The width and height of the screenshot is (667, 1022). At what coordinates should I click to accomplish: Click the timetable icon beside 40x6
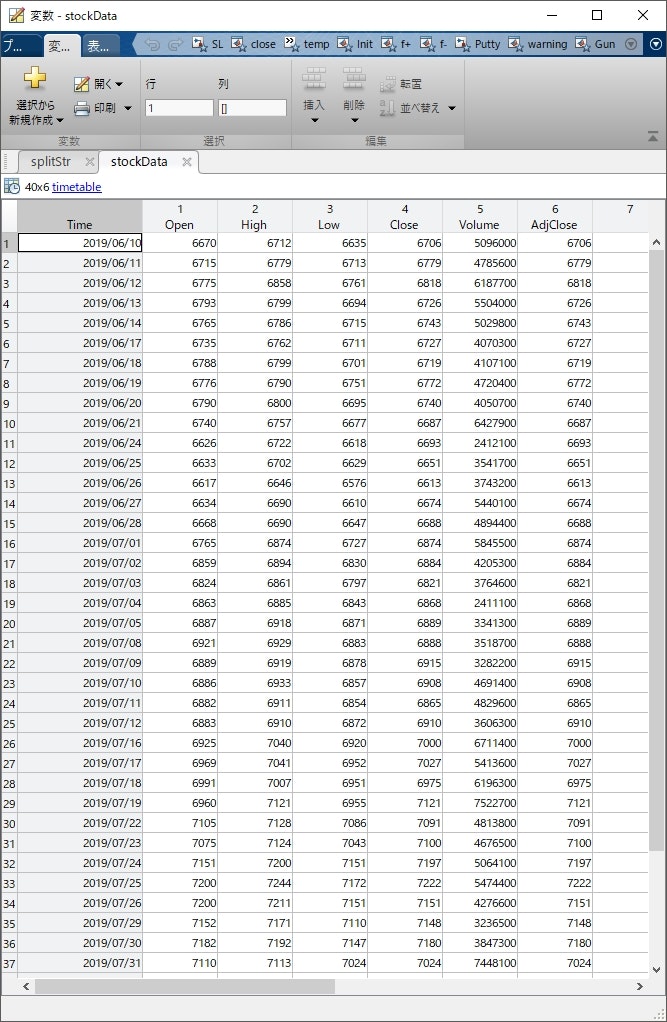coord(12,186)
